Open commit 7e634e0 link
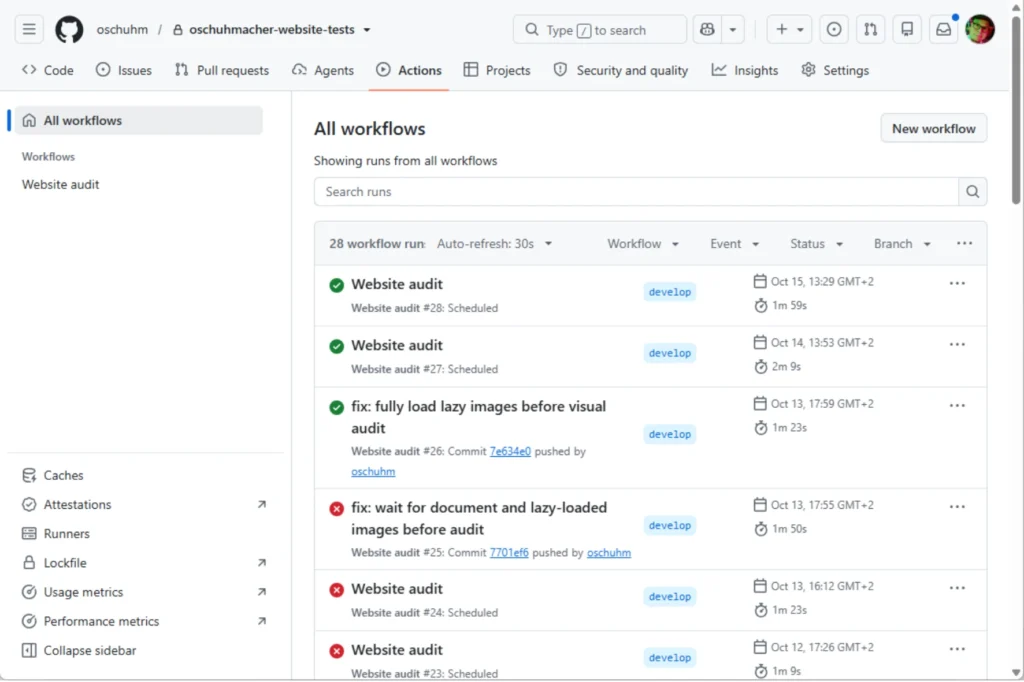The image size is (1024, 682). (x=510, y=451)
